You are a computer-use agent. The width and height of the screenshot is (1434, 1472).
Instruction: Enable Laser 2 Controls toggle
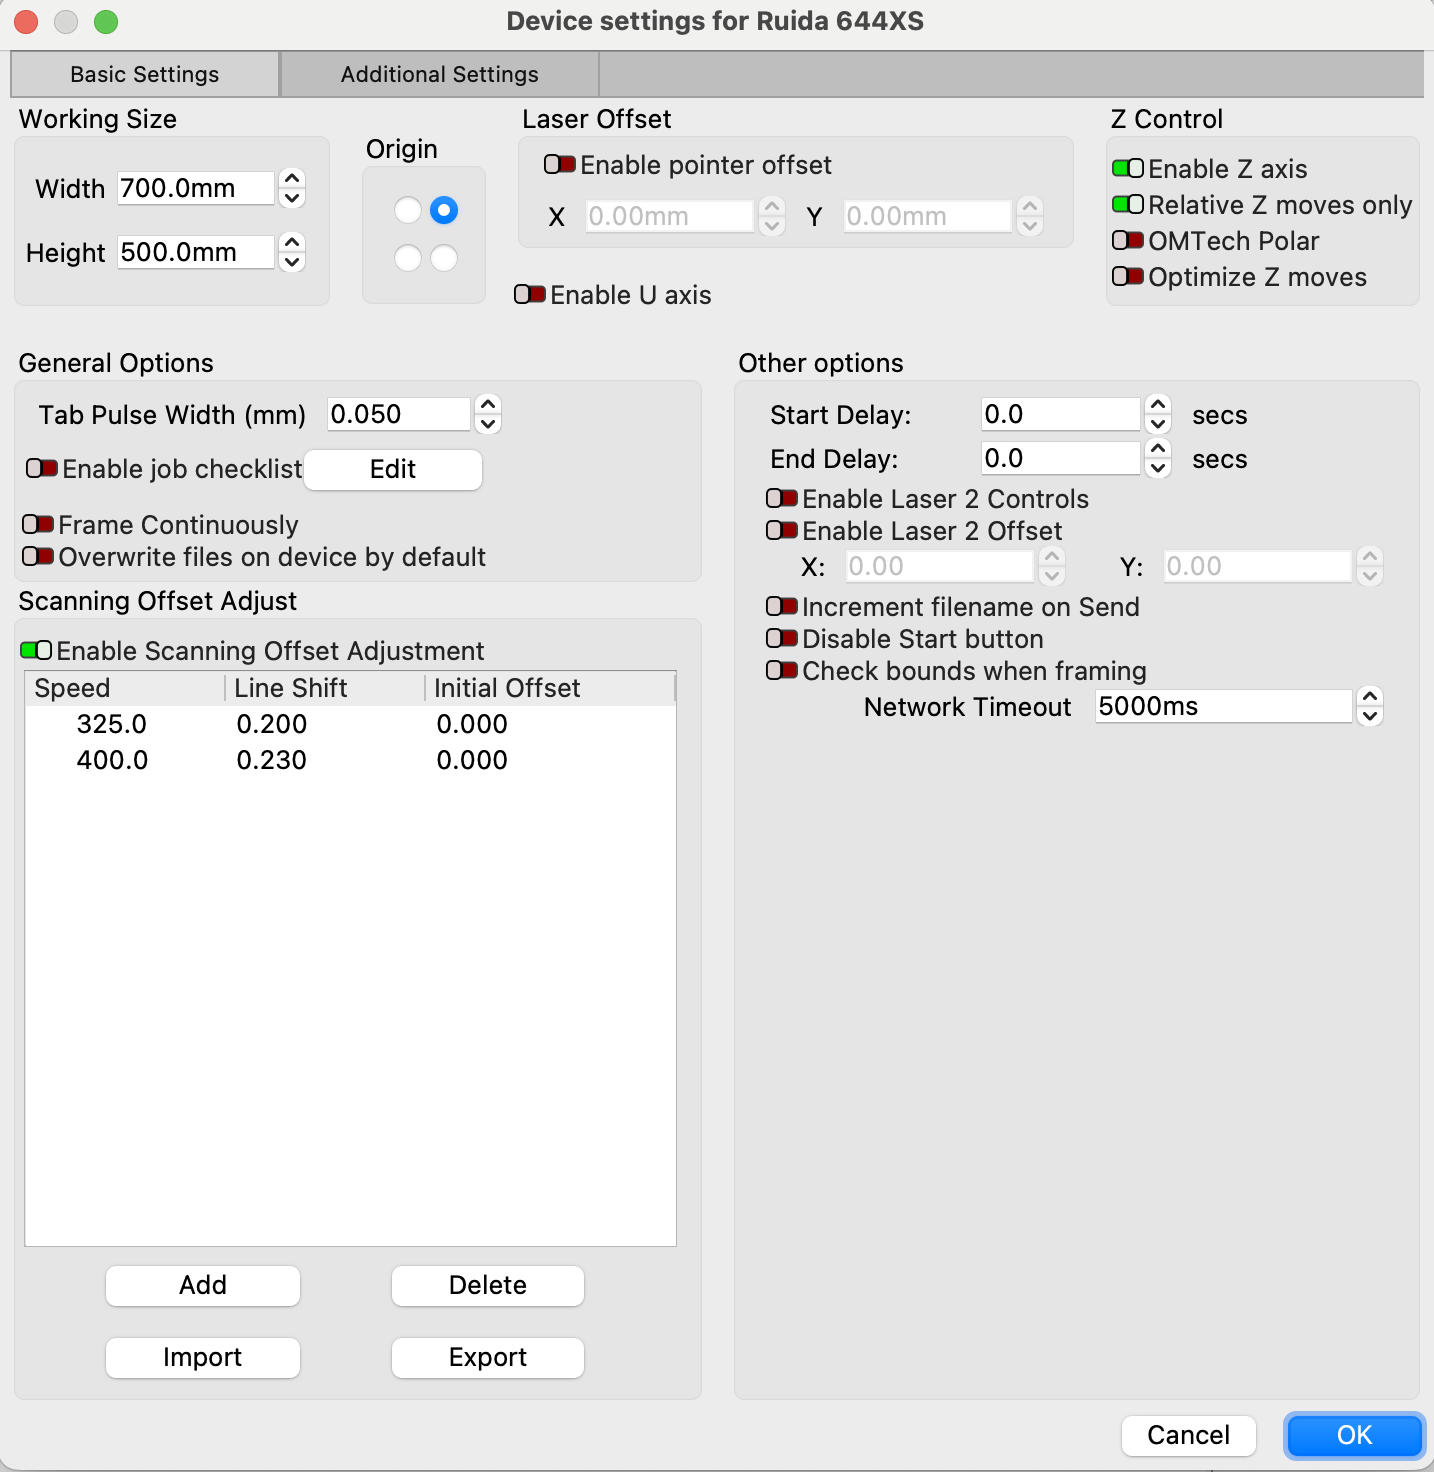(782, 498)
